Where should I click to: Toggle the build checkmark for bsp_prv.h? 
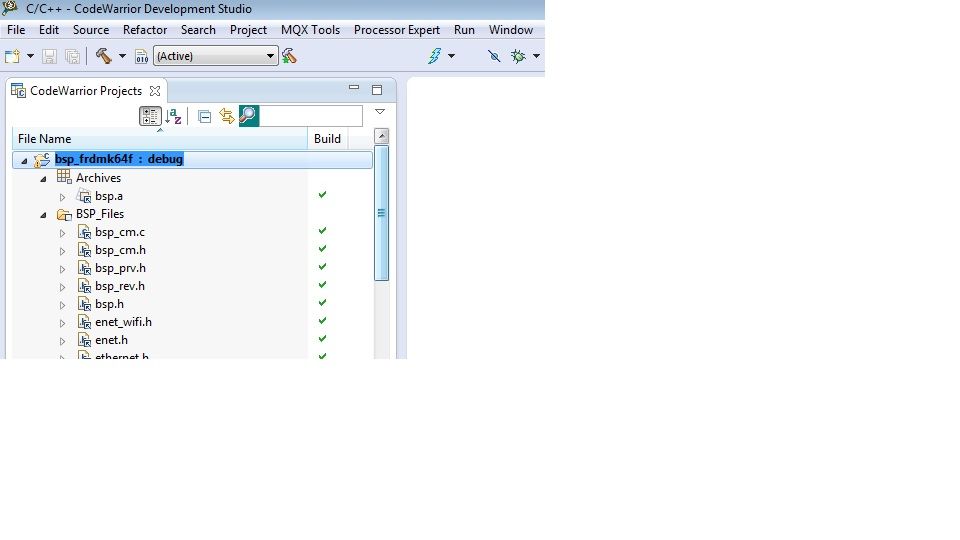[323, 266]
